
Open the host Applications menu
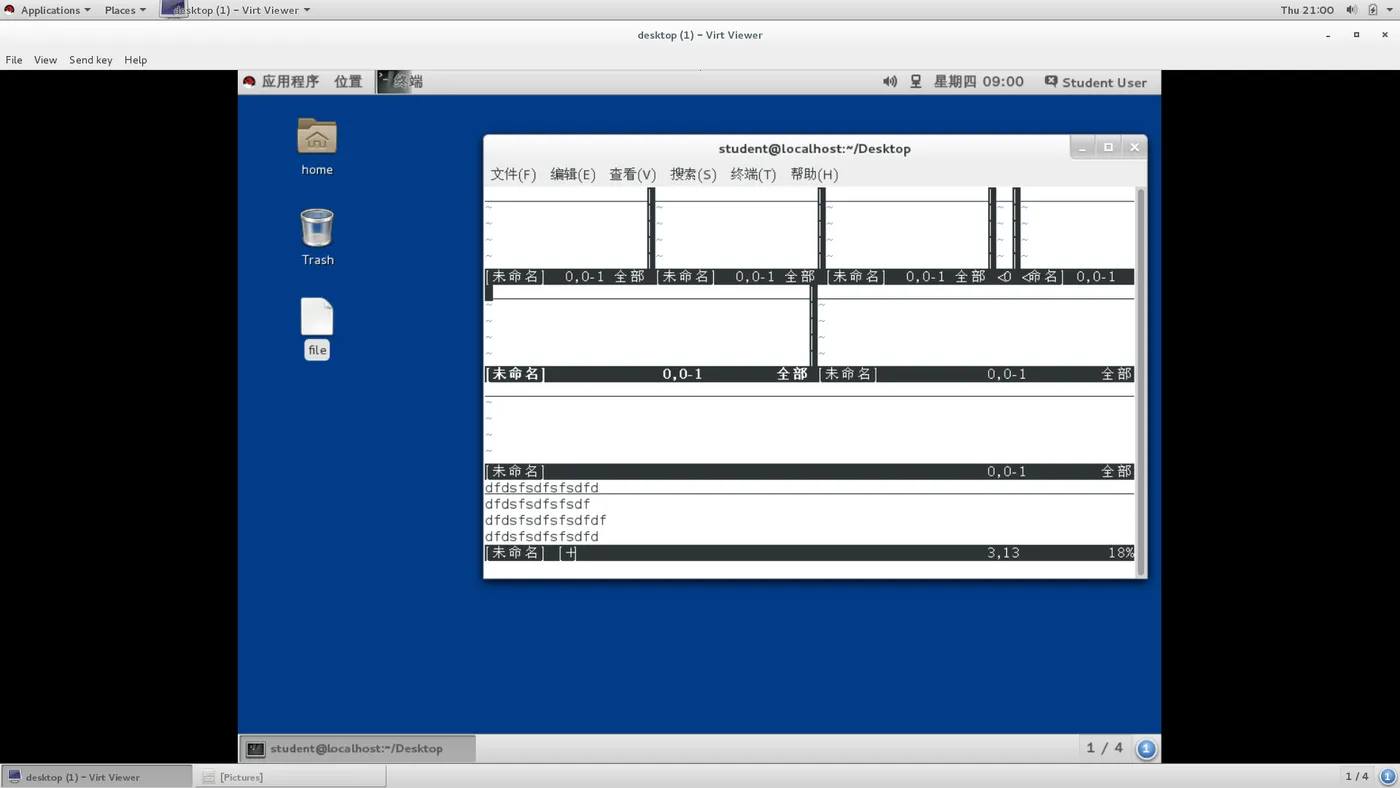pyautogui.click(x=48, y=10)
